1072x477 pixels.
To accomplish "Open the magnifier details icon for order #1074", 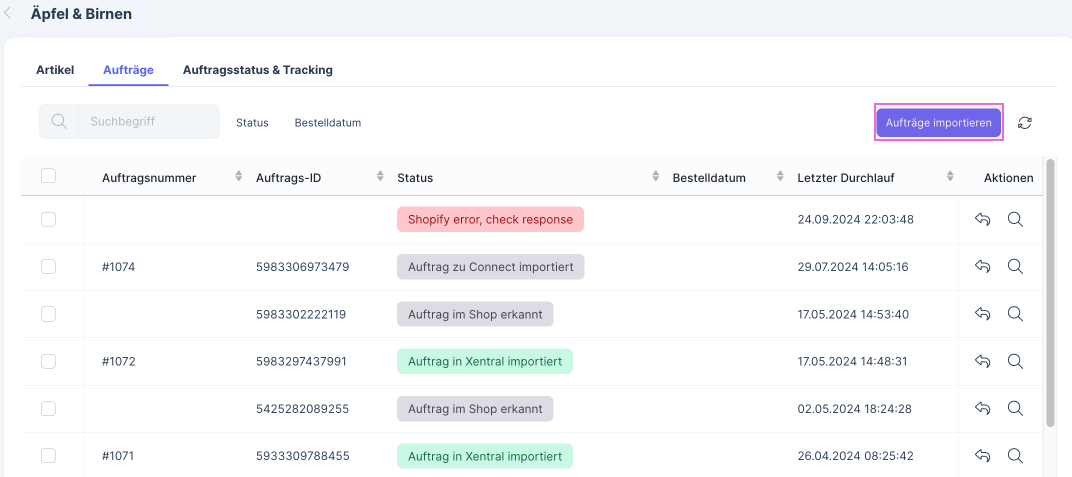I will coord(1015,266).
